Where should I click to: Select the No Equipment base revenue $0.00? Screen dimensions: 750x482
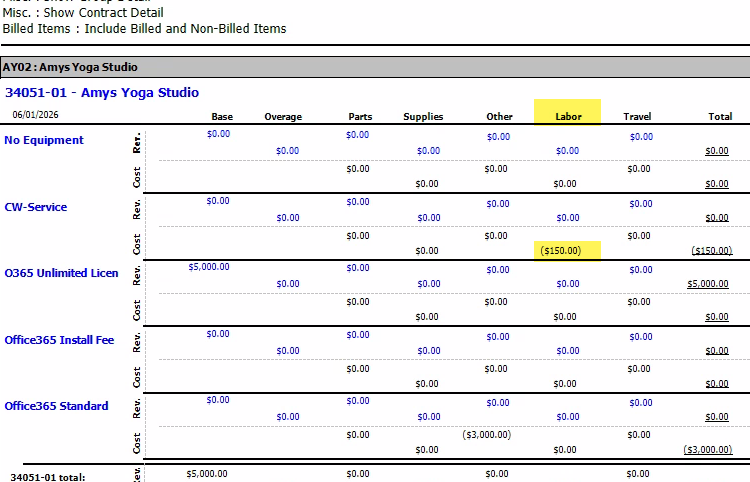click(219, 134)
